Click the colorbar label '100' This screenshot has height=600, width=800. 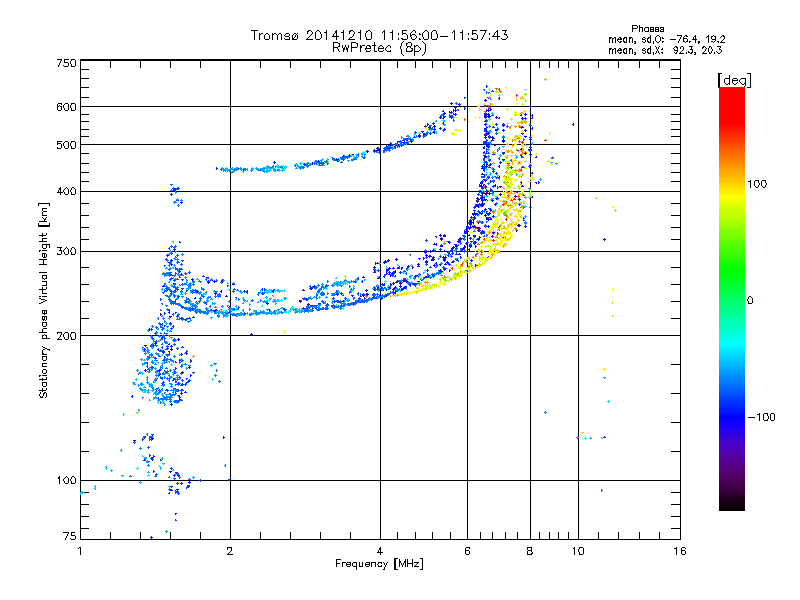[x=757, y=184]
